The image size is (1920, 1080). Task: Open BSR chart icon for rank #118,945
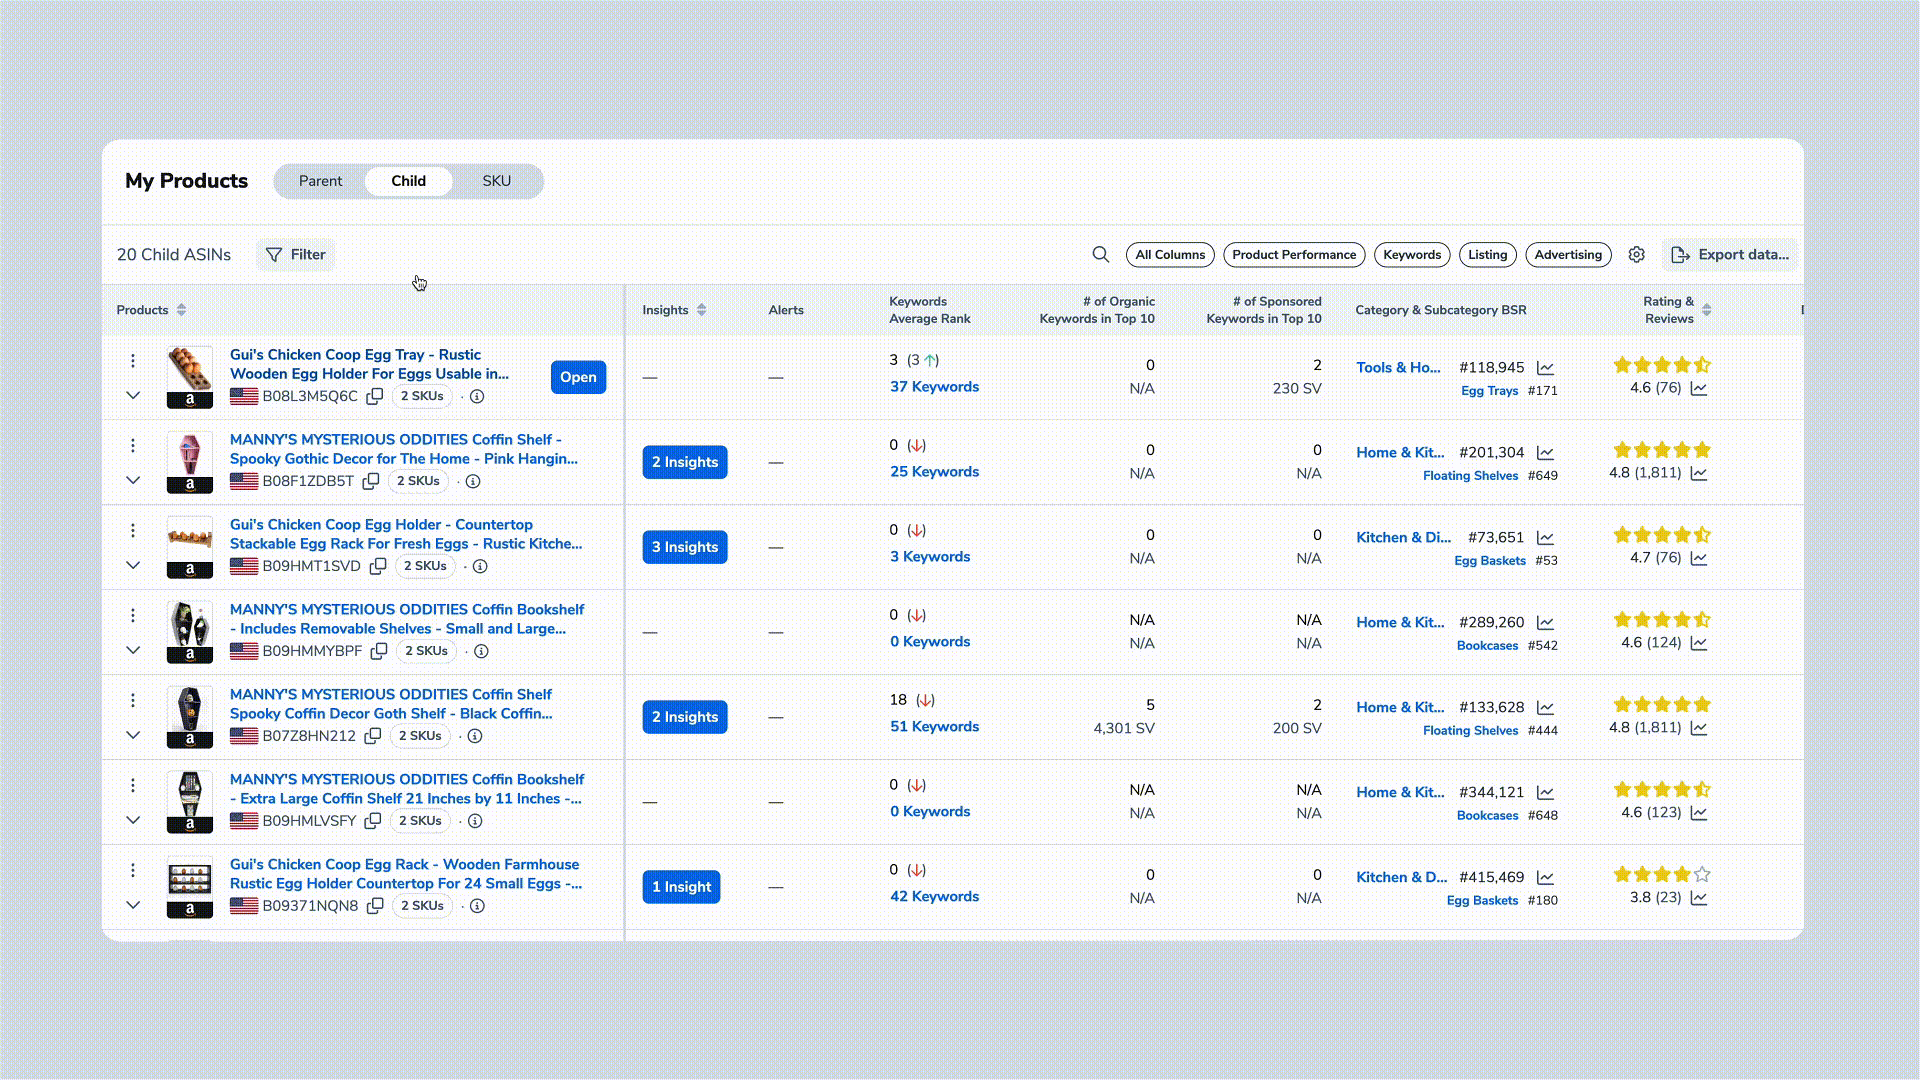tap(1545, 368)
